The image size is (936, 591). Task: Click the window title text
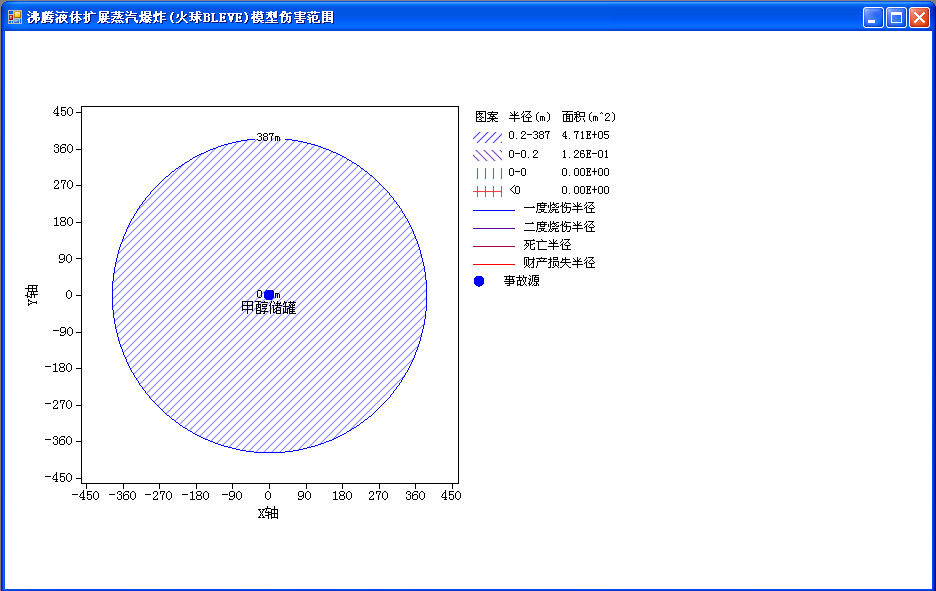pos(180,17)
